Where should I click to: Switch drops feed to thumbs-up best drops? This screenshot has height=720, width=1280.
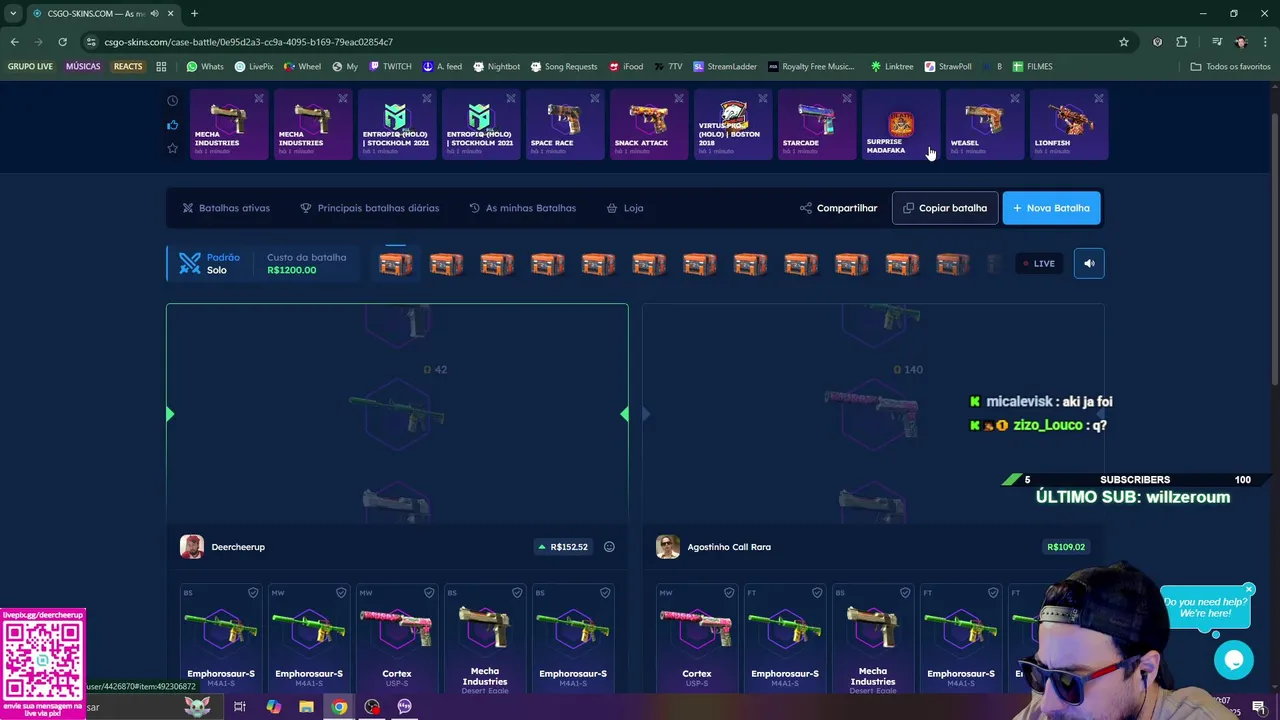point(172,125)
